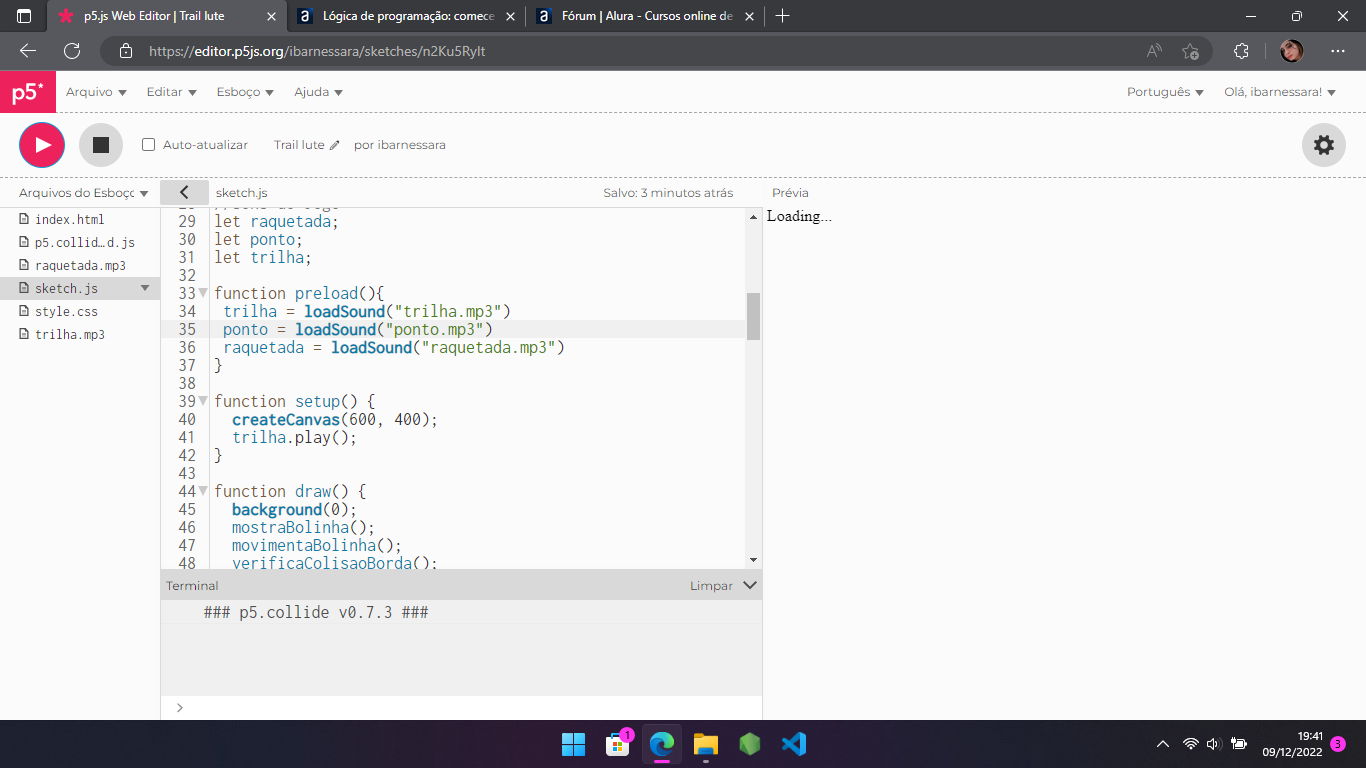This screenshot has height=768, width=1366.
Task: Reload the page
Action: pos(72,51)
